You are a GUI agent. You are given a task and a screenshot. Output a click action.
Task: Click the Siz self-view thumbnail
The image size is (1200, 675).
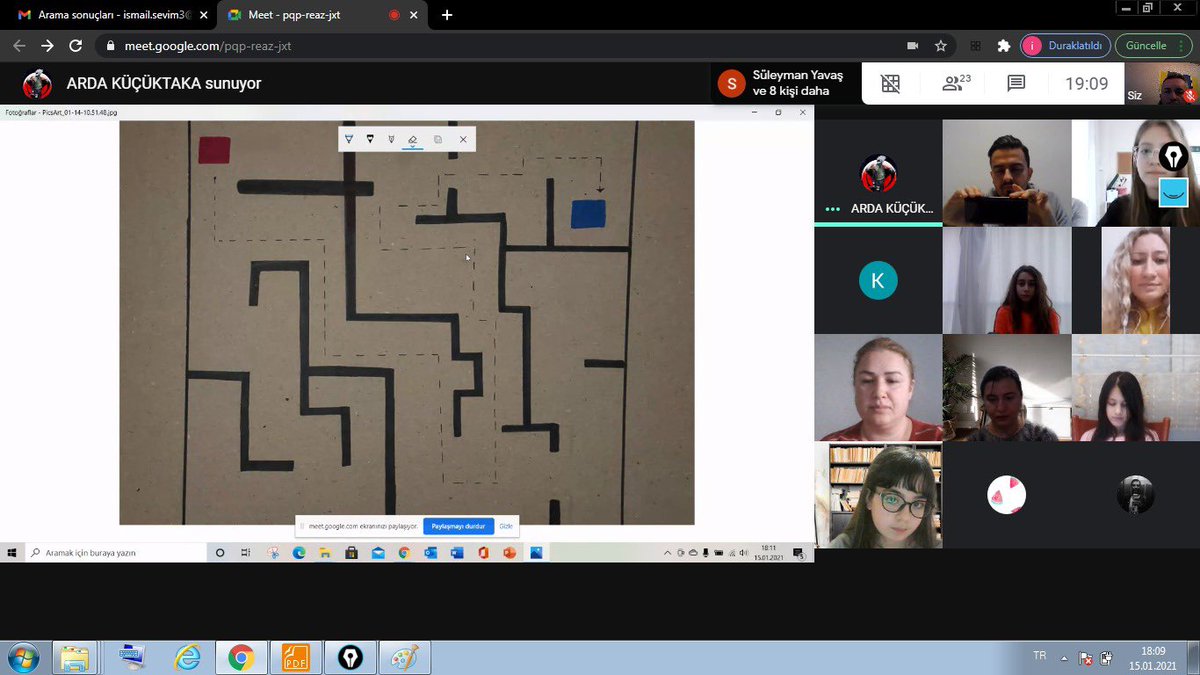(x=1163, y=84)
